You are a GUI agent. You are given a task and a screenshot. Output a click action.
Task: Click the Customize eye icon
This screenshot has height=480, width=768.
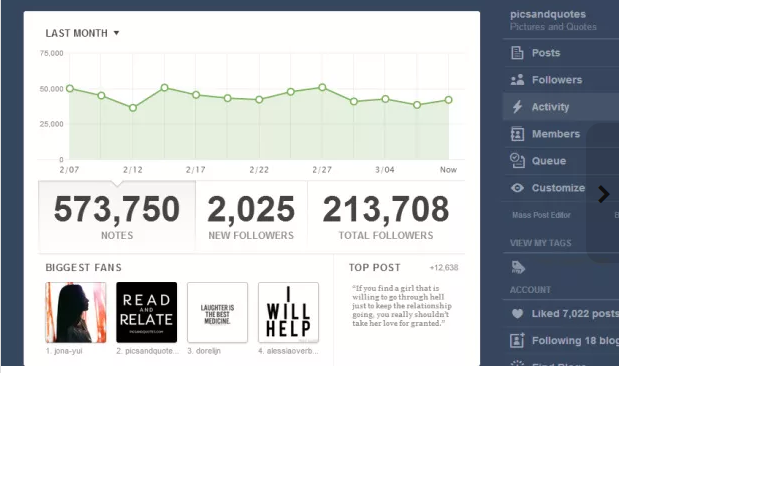(x=517, y=188)
